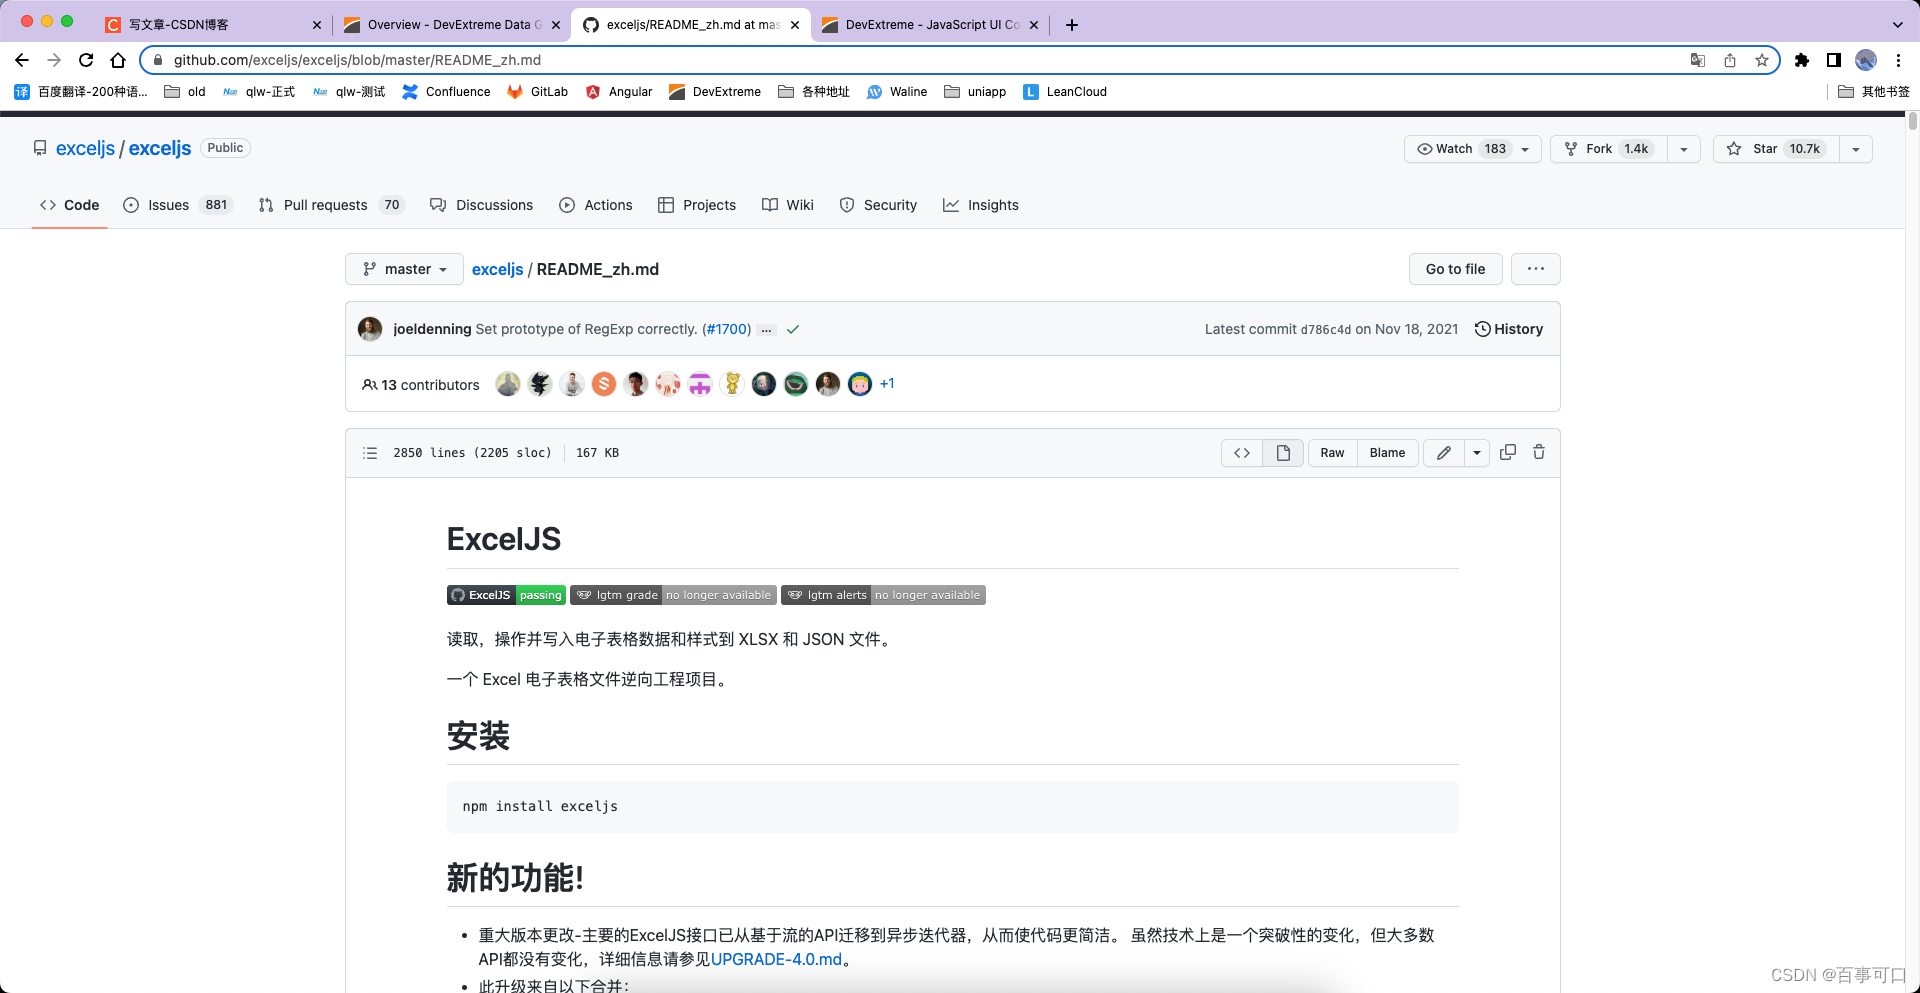Open the 各种地址 bookmark folder
The image size is (1920, 993).
(x=814, y=92)
